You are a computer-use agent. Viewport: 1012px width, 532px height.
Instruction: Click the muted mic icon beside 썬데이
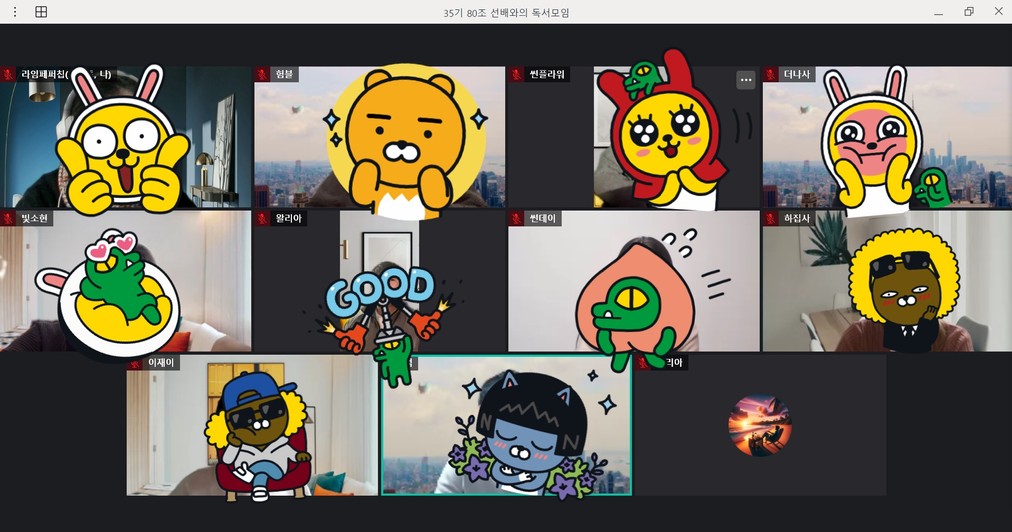click(516, 218)
